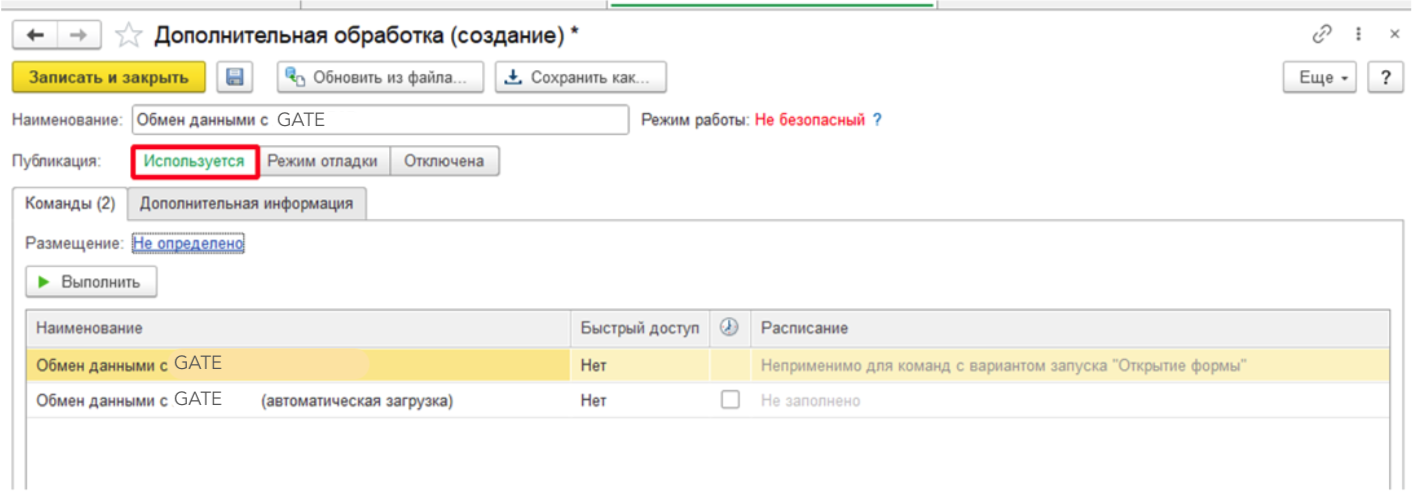Viewport: 1414px width, 492px height.
Task: Click the Не определено placement link
Action: (x=188, y=243)
